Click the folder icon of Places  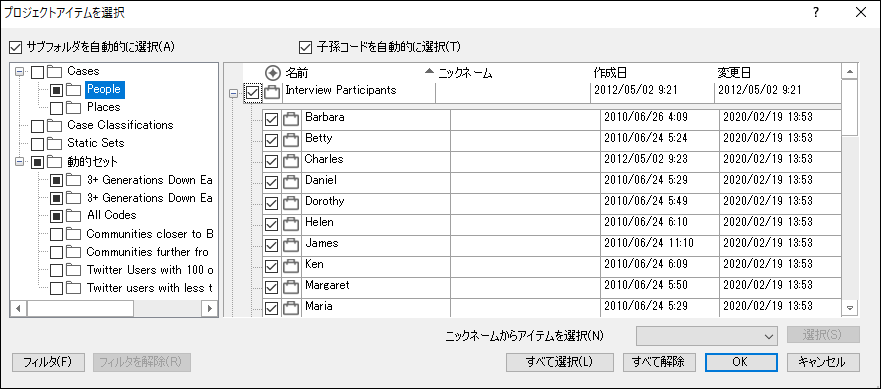tap(73, 107)
